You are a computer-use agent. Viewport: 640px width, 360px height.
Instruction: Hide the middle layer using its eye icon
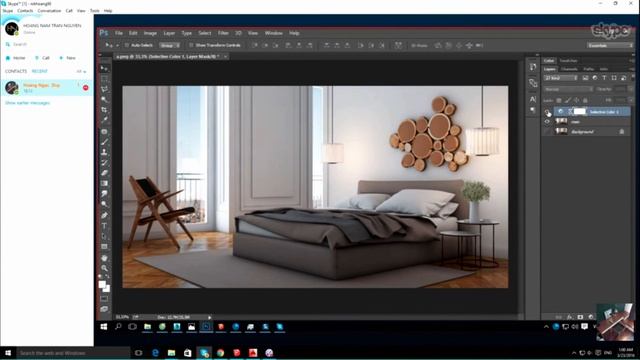[547, 122]
